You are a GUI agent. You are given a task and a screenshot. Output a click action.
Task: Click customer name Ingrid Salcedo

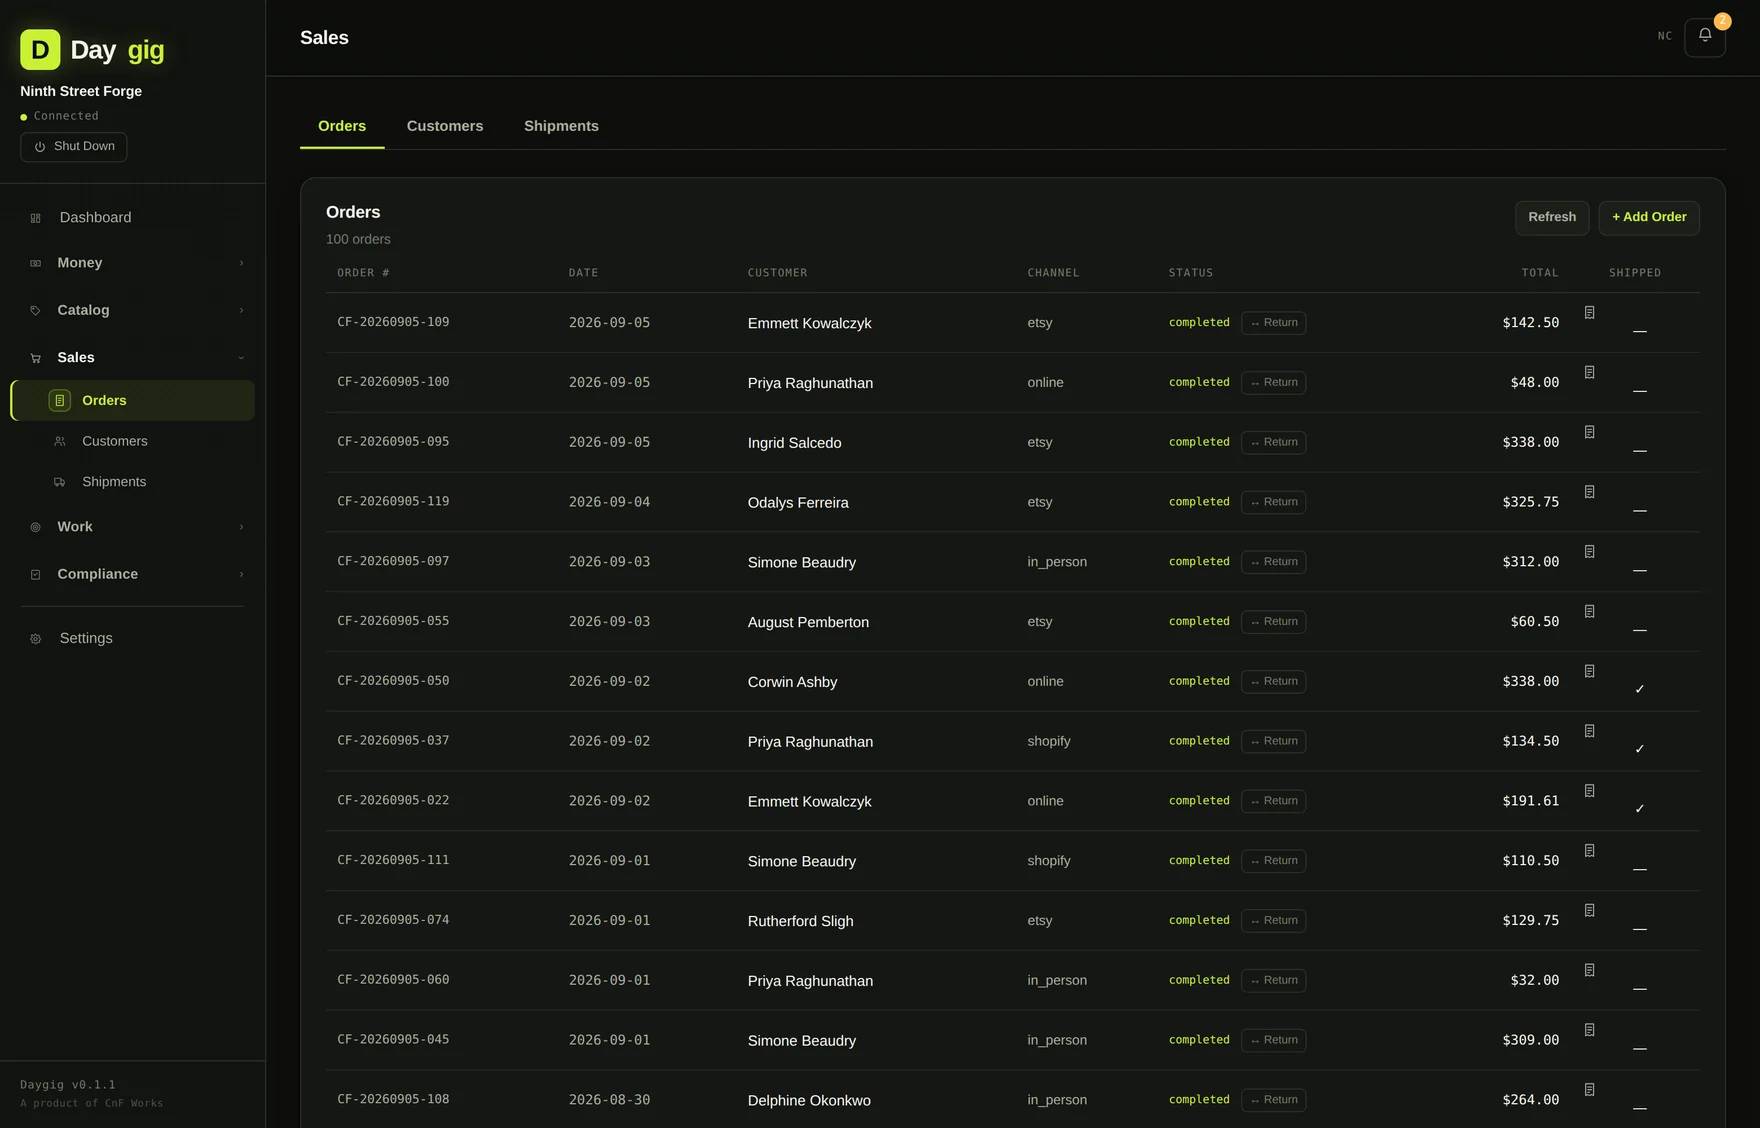click(x=794, y=443)
